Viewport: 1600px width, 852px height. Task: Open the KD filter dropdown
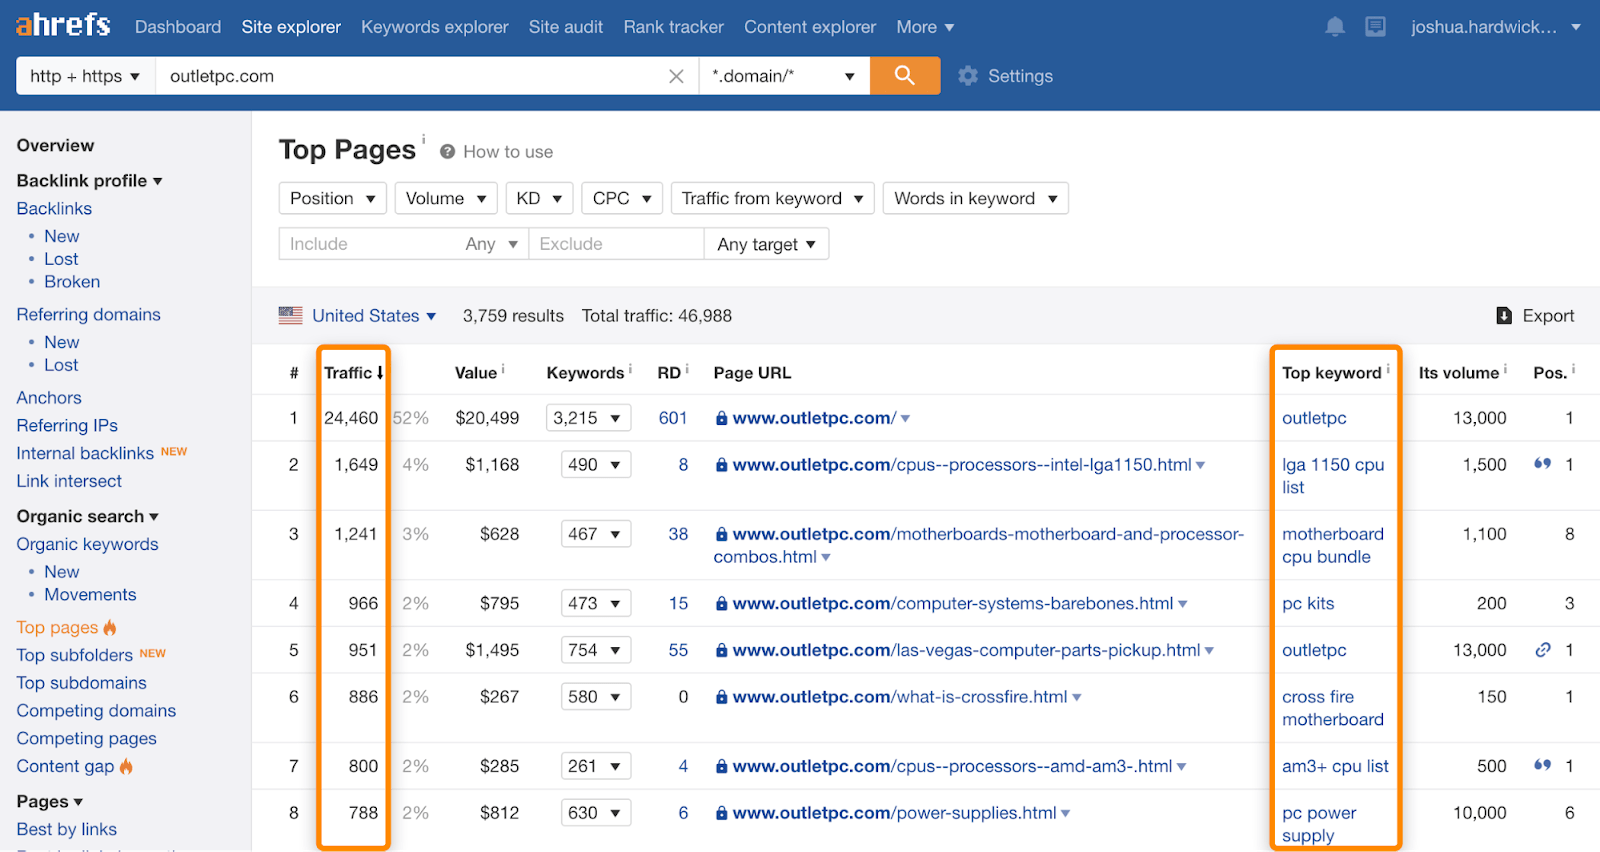539,198
